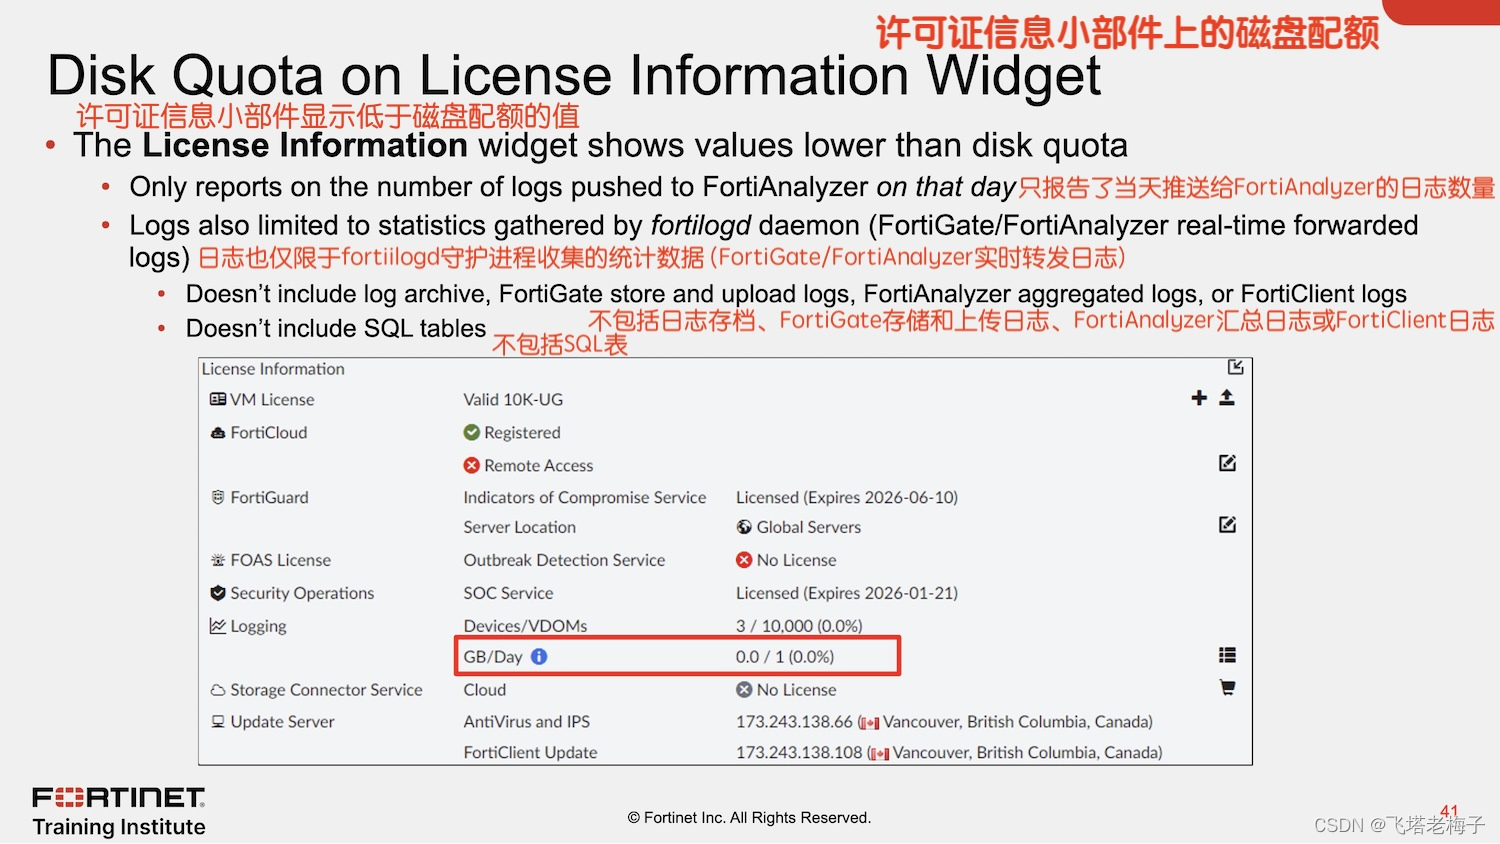Viewport: 1500px width, 844px height.
Task: Click the GB/Day info tooltip icon
Action: tap(539, 656)
